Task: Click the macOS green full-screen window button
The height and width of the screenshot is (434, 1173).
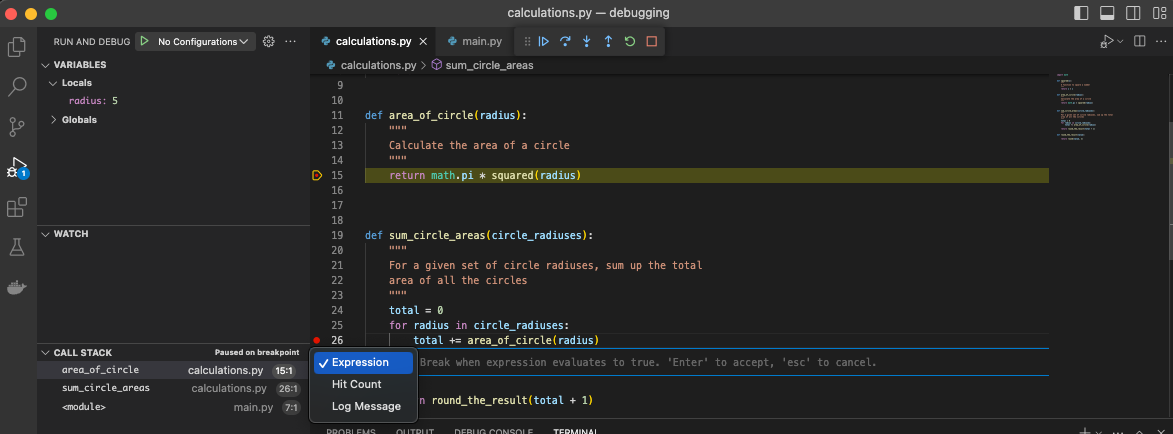Action: 51,13
